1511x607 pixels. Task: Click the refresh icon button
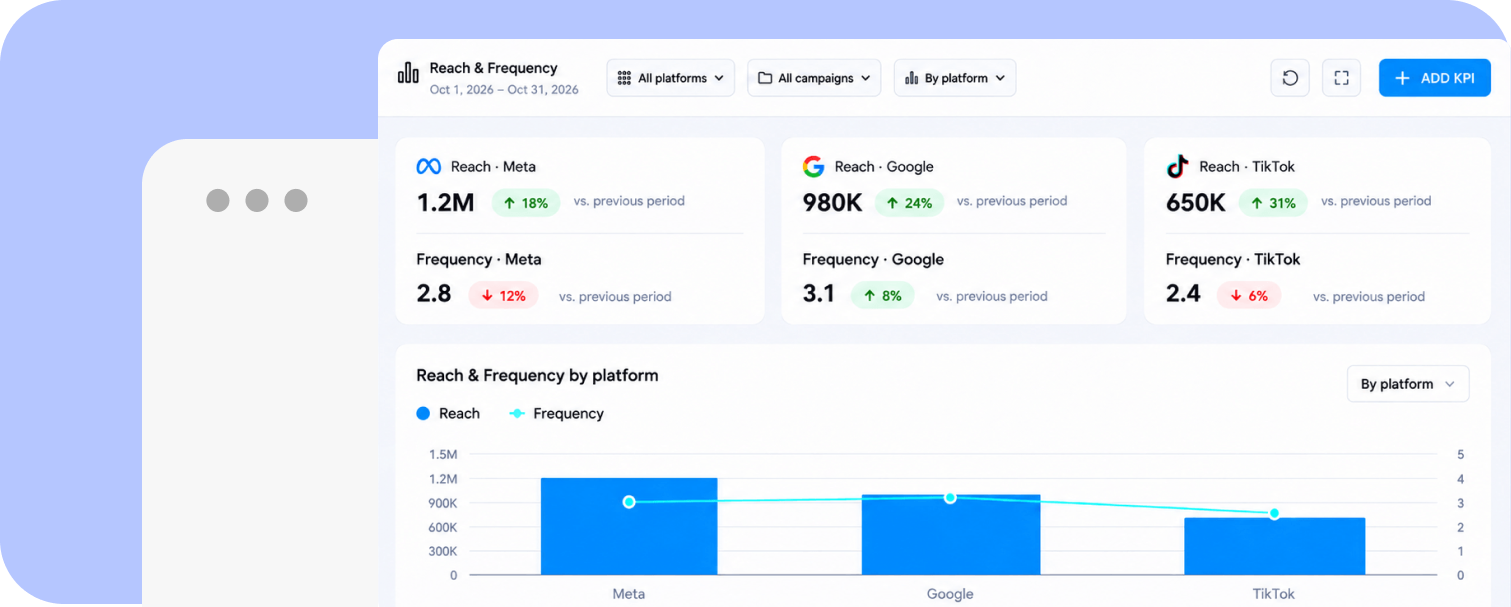1290,78
